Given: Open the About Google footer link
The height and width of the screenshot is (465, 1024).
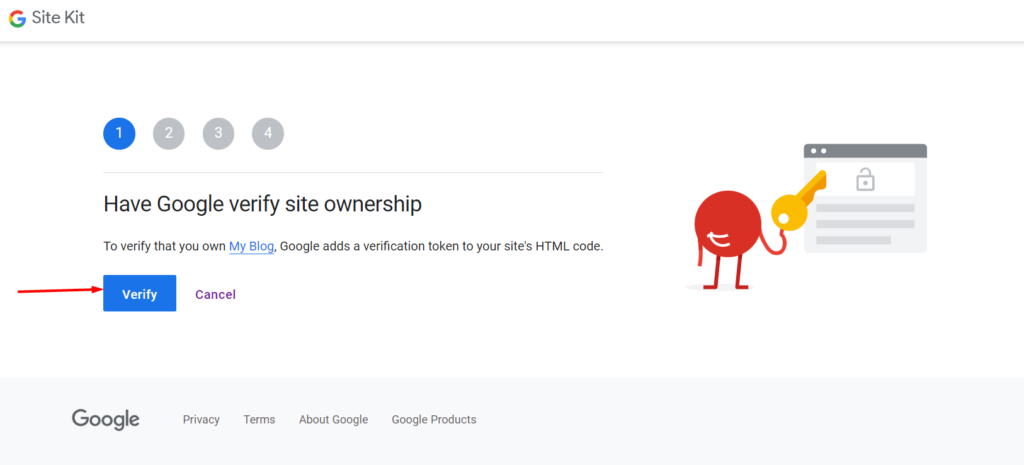Looking at the screenshot, I should (334, 419).
